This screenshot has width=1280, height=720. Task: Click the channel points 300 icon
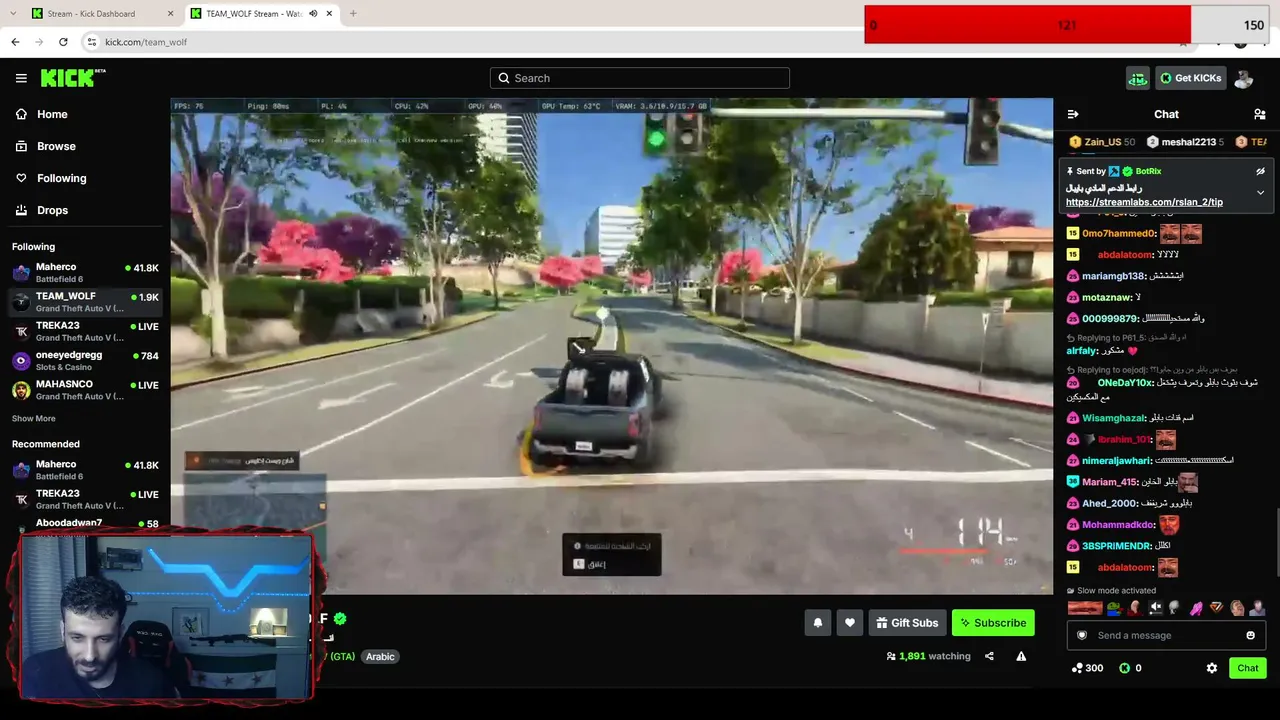pos(1077,668)
